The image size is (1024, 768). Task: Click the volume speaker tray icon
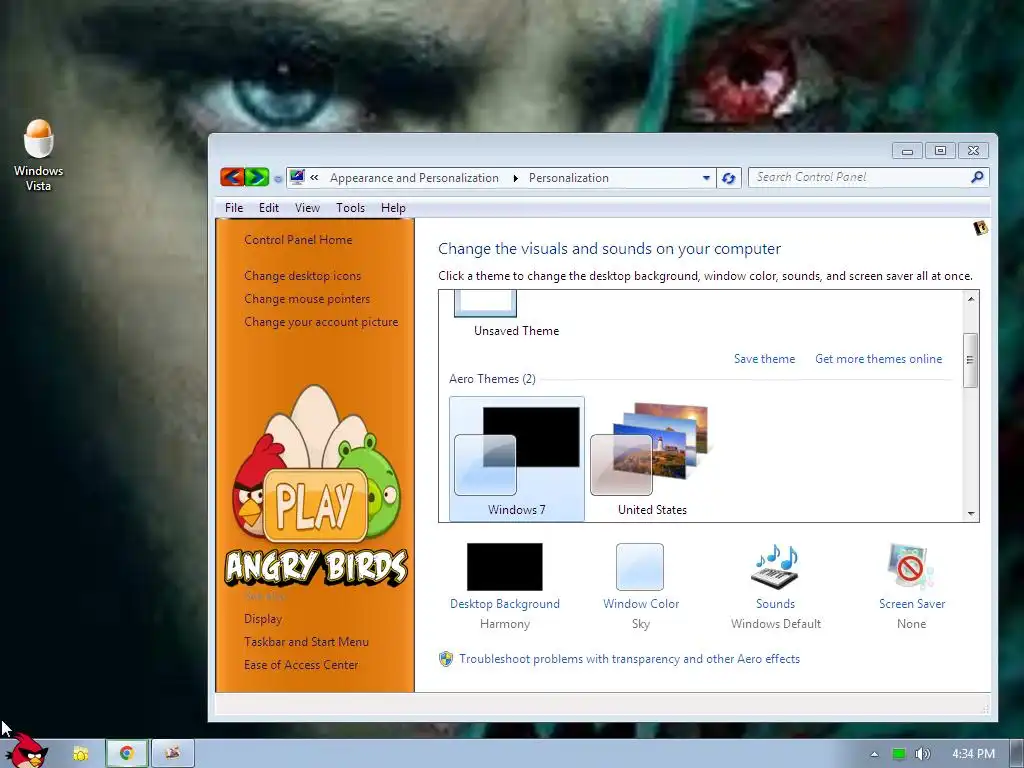click(x=922, y=754)
